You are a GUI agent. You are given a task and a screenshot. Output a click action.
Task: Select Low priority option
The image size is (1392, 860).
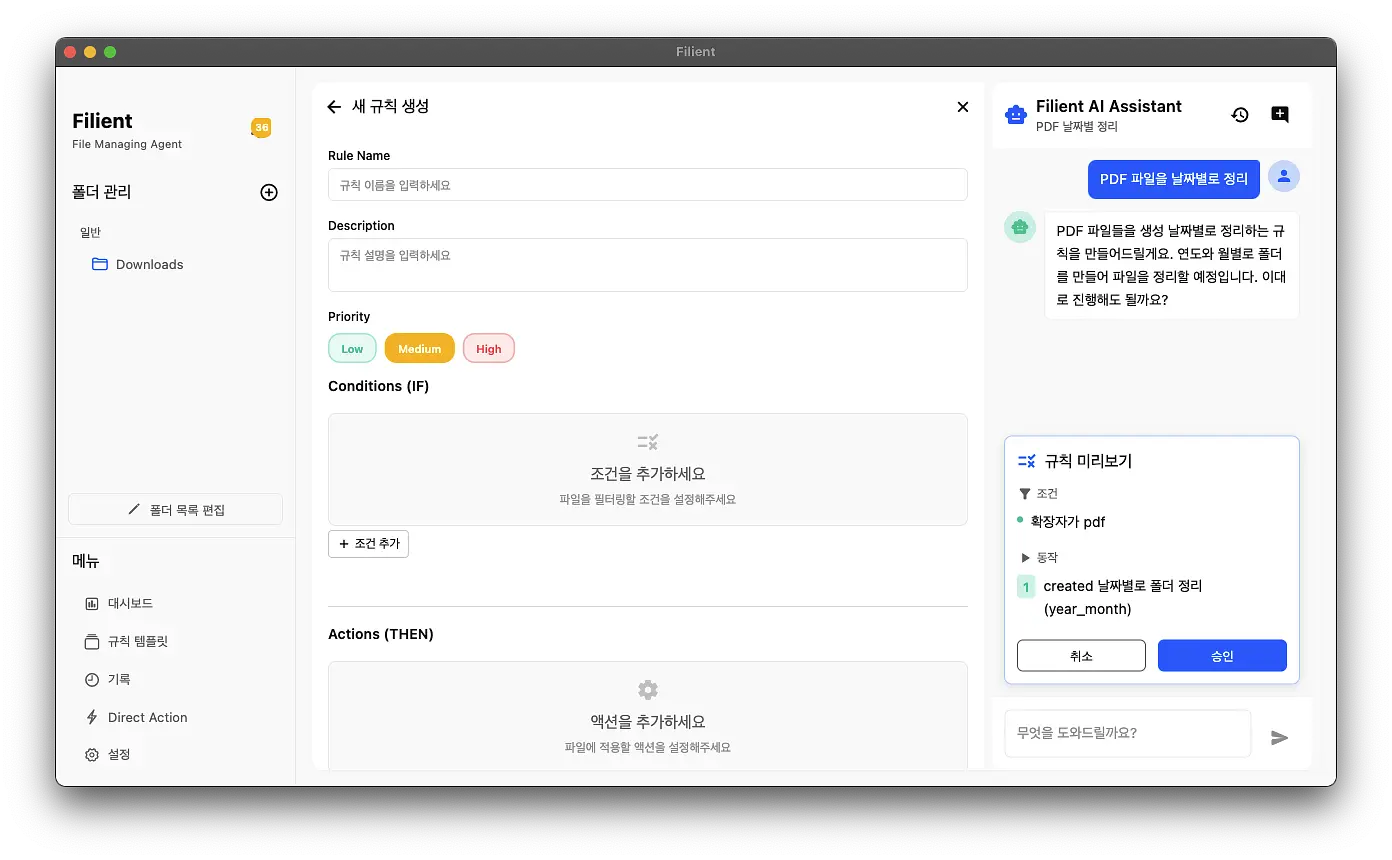352,348
